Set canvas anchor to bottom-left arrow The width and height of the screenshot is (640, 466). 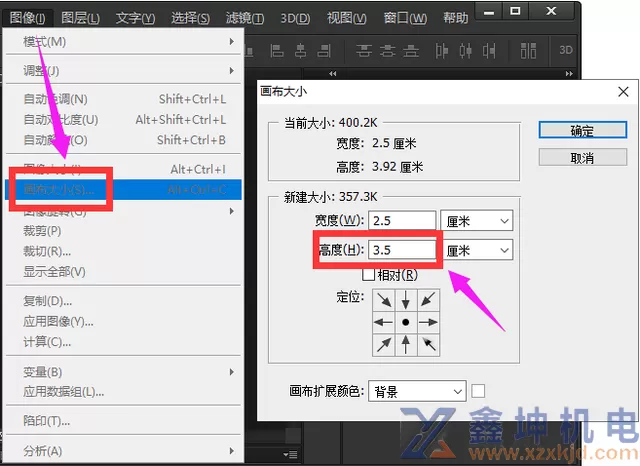(384, 345)
